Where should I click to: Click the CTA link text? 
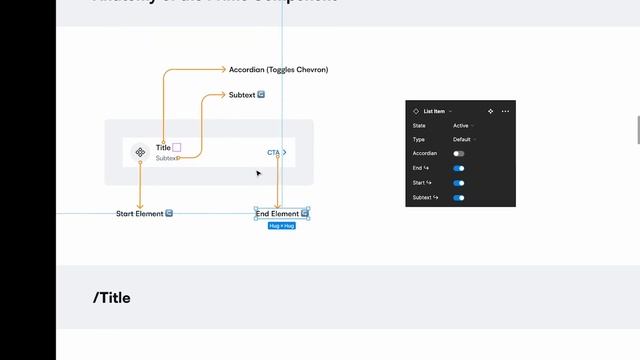click(x=273, y=152)
